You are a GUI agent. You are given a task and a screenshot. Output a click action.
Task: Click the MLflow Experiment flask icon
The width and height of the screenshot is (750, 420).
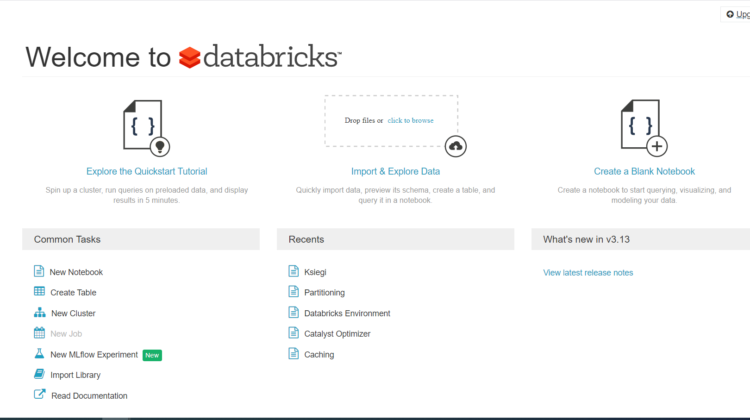tap(39, 354)
